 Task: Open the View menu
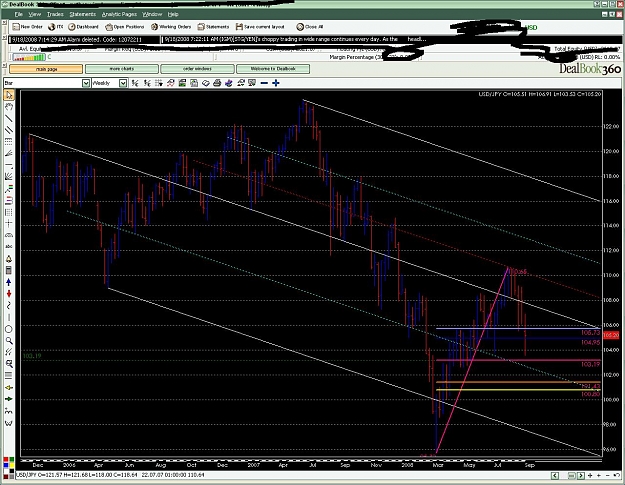pyautogui.click(x=35, y=14)
